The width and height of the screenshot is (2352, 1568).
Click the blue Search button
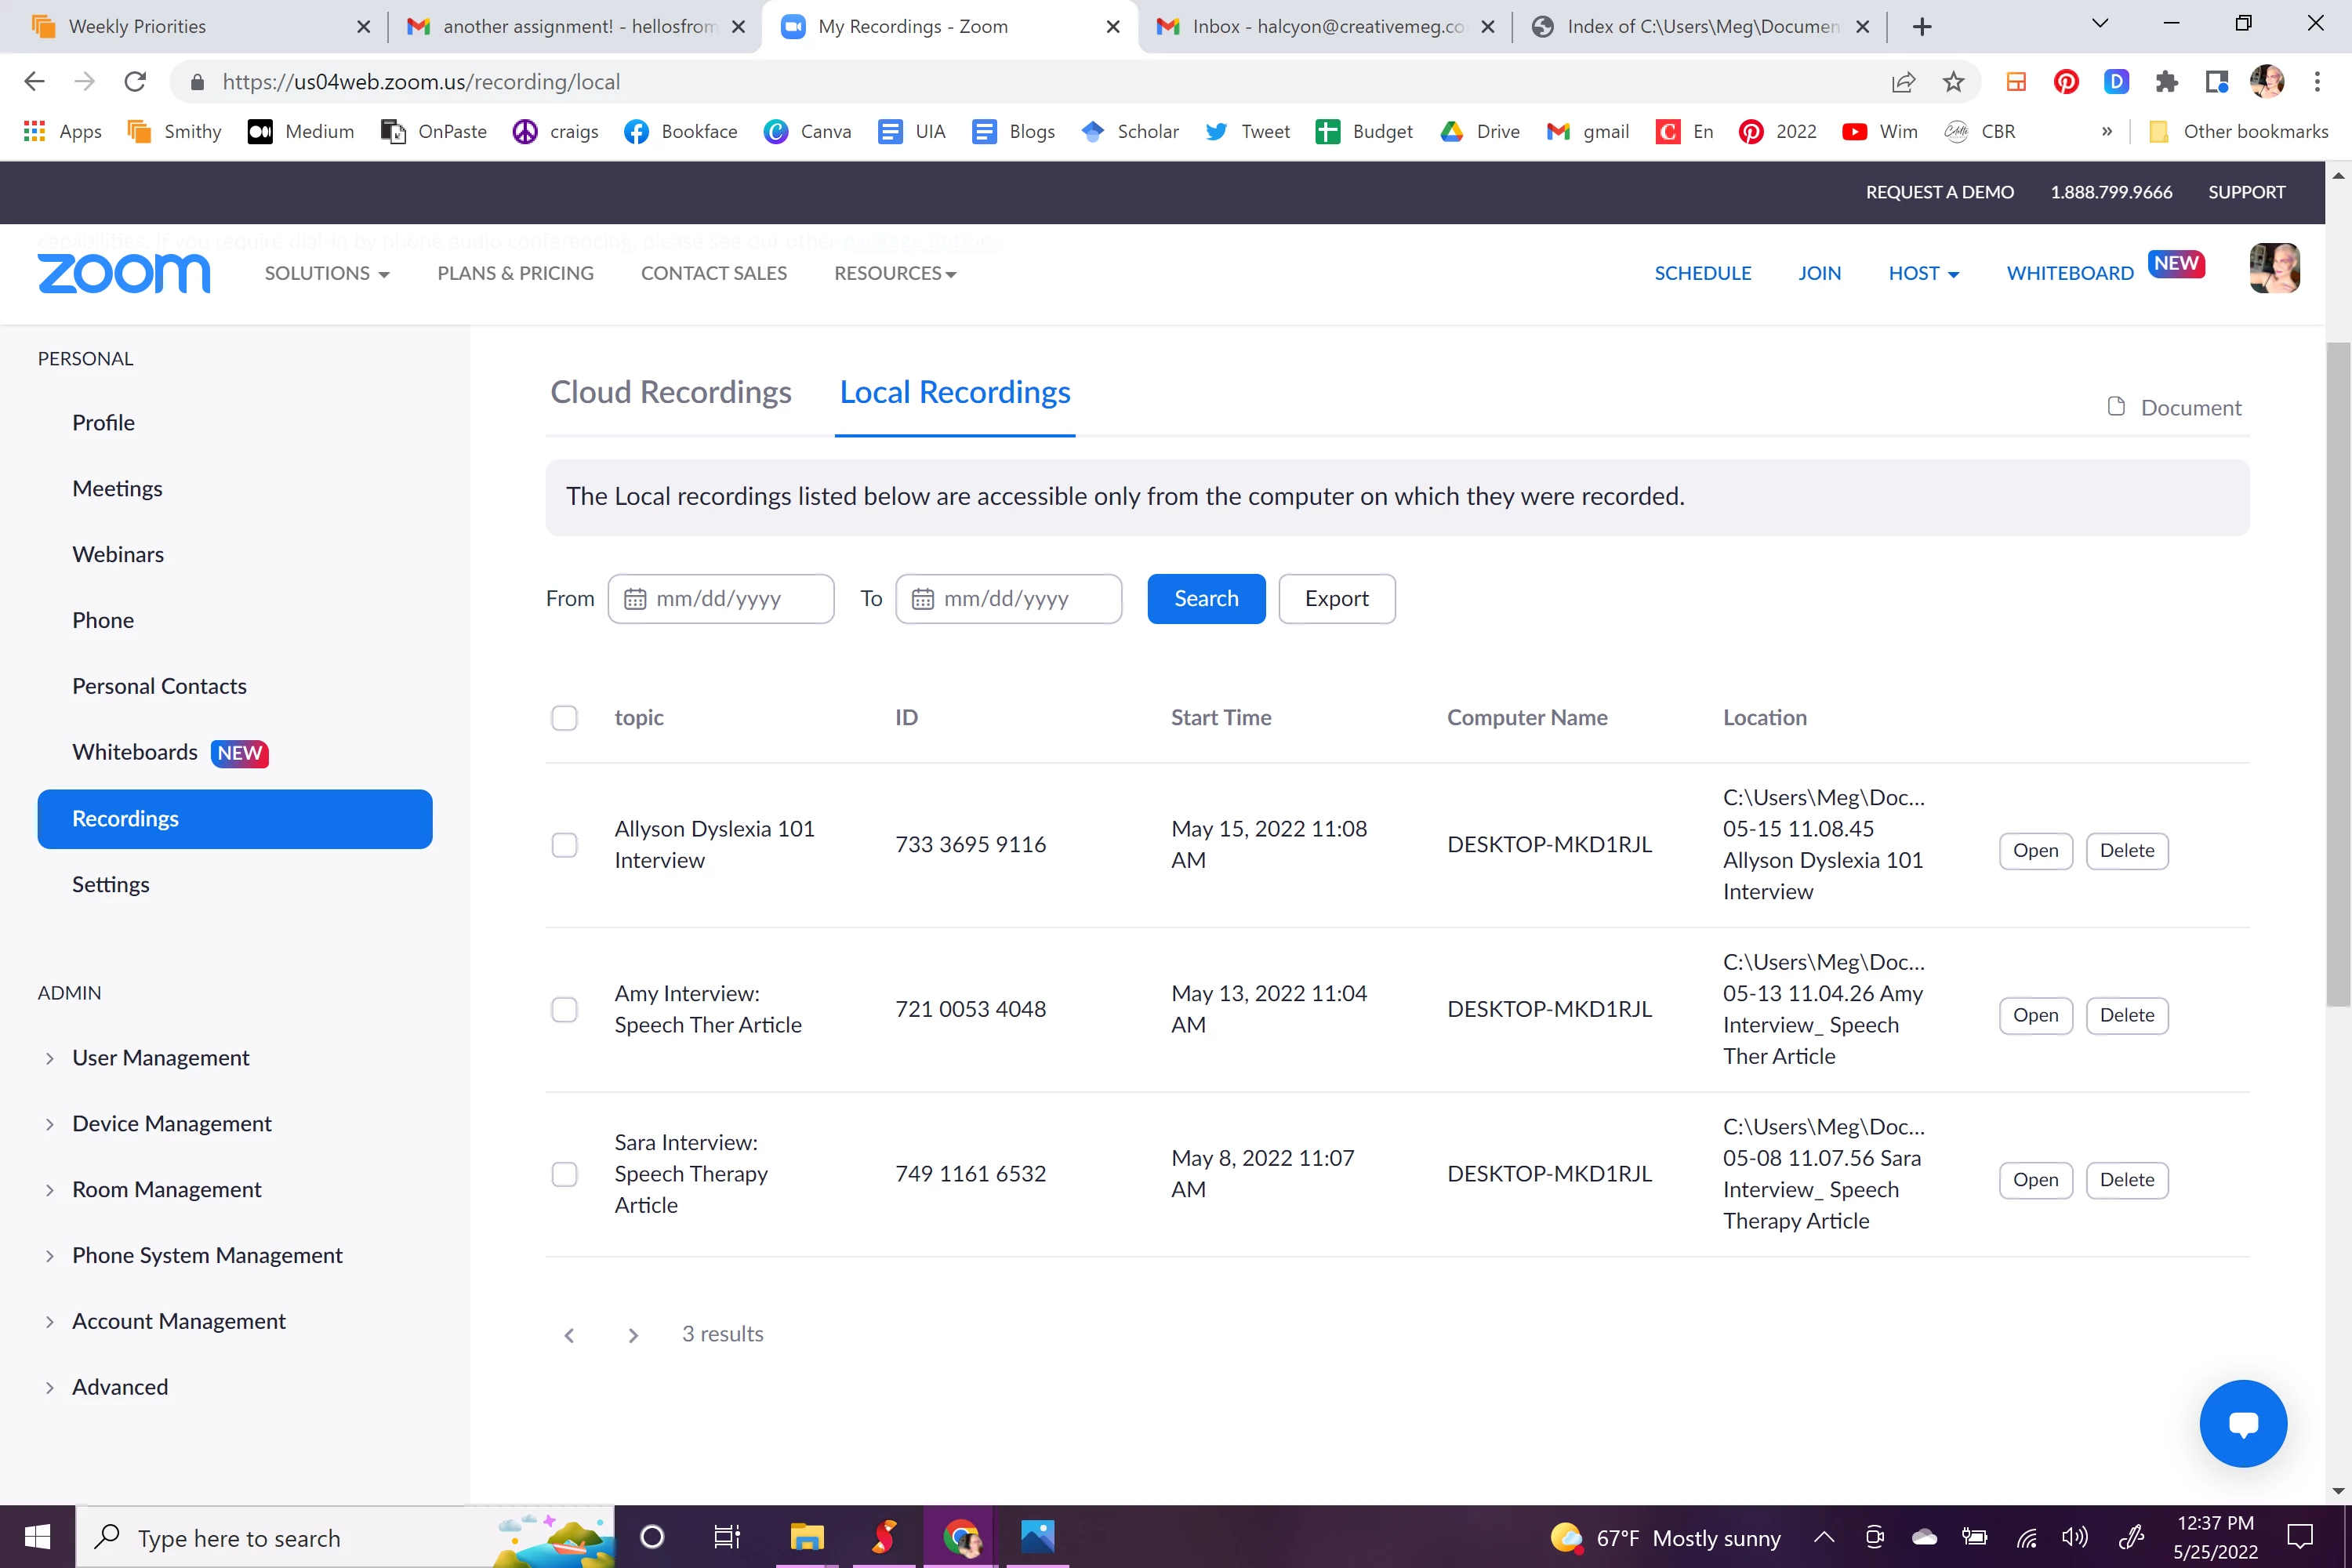[x=1205, y=599]
